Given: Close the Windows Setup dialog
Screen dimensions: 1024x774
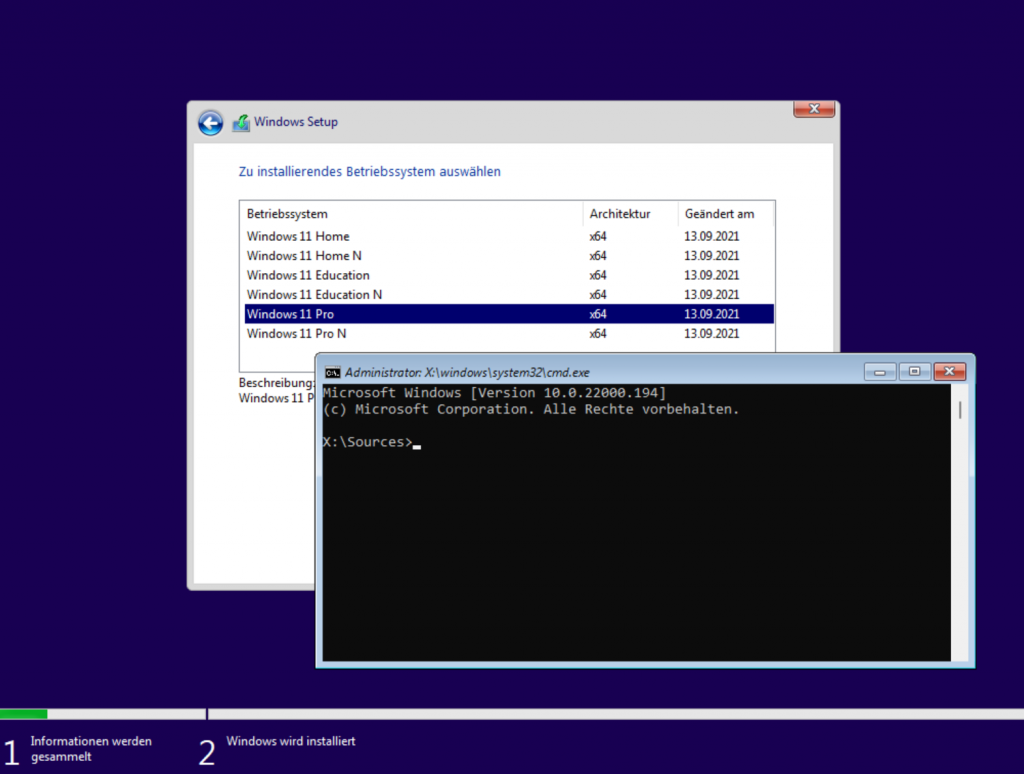Looking at the screenshot, I should (x=814, y=109).
